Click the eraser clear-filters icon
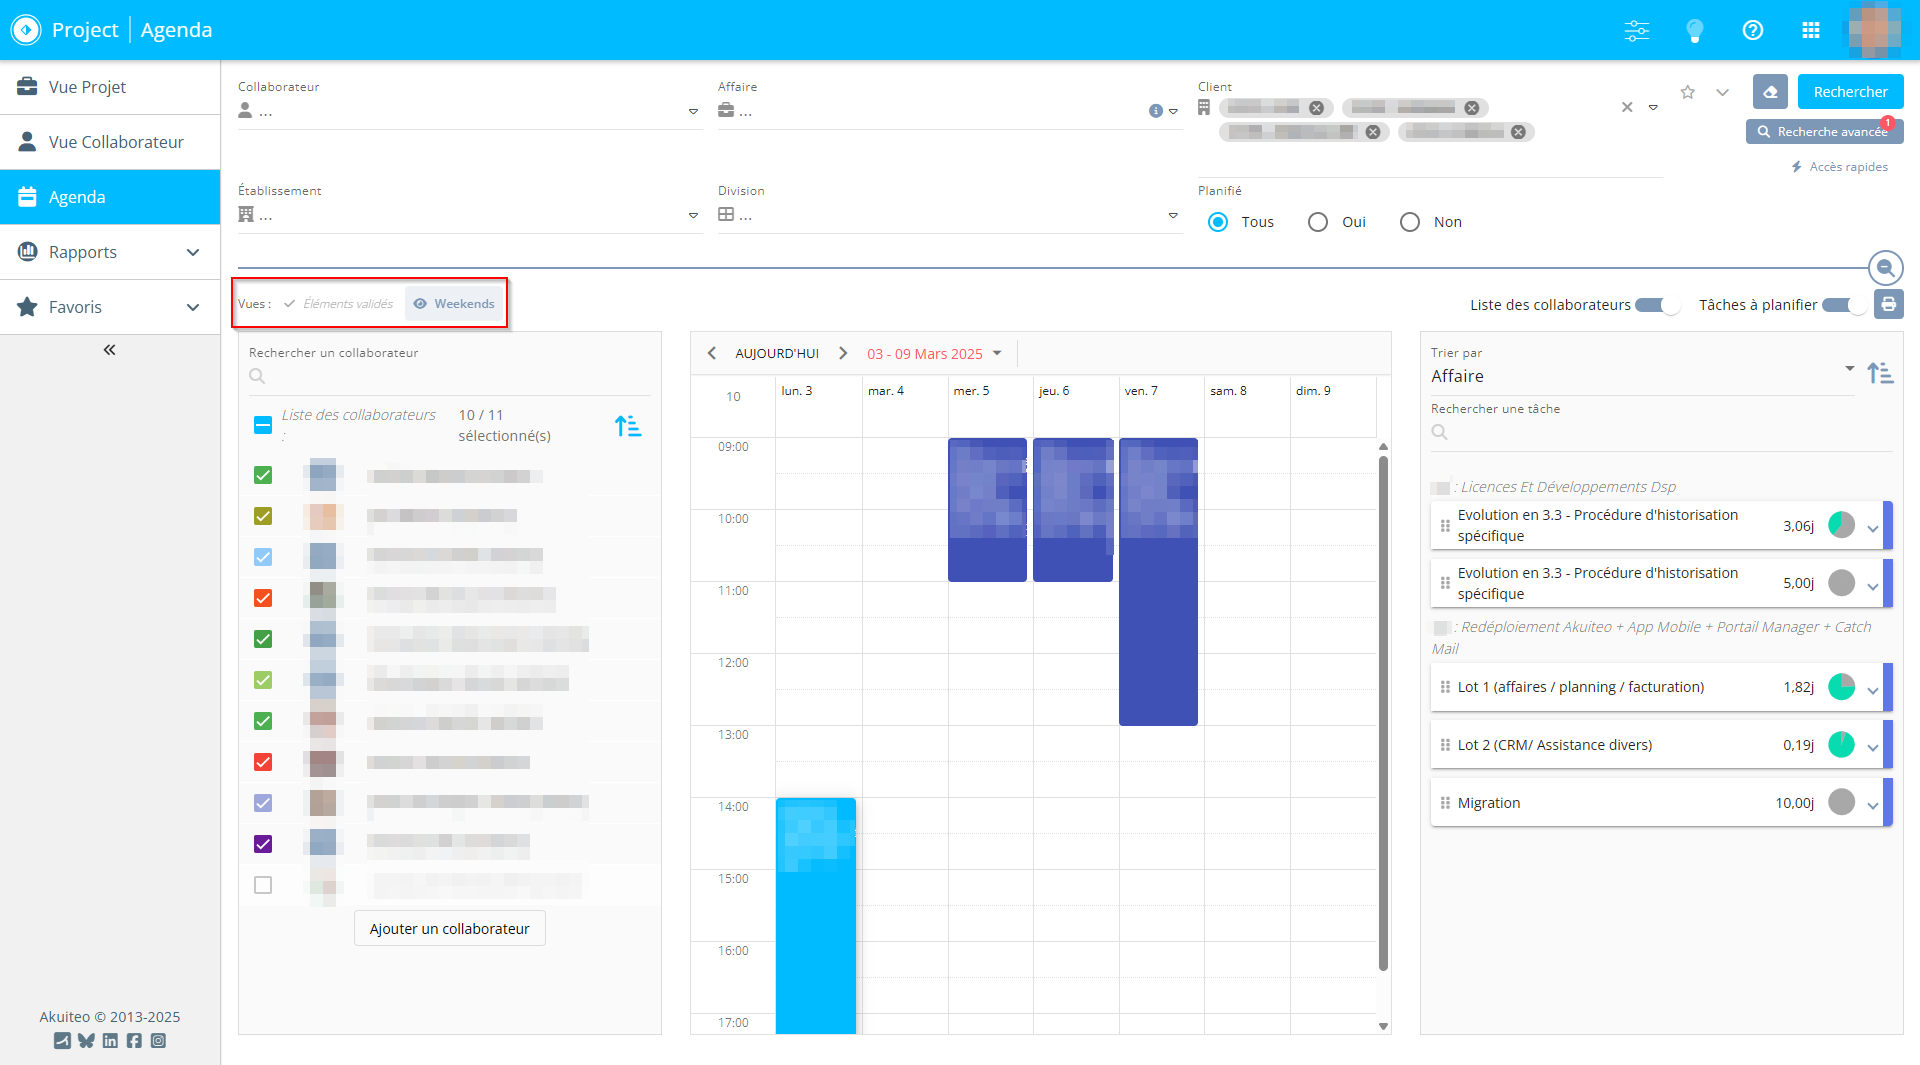 pyautogui.click(x=1770, y=92)
